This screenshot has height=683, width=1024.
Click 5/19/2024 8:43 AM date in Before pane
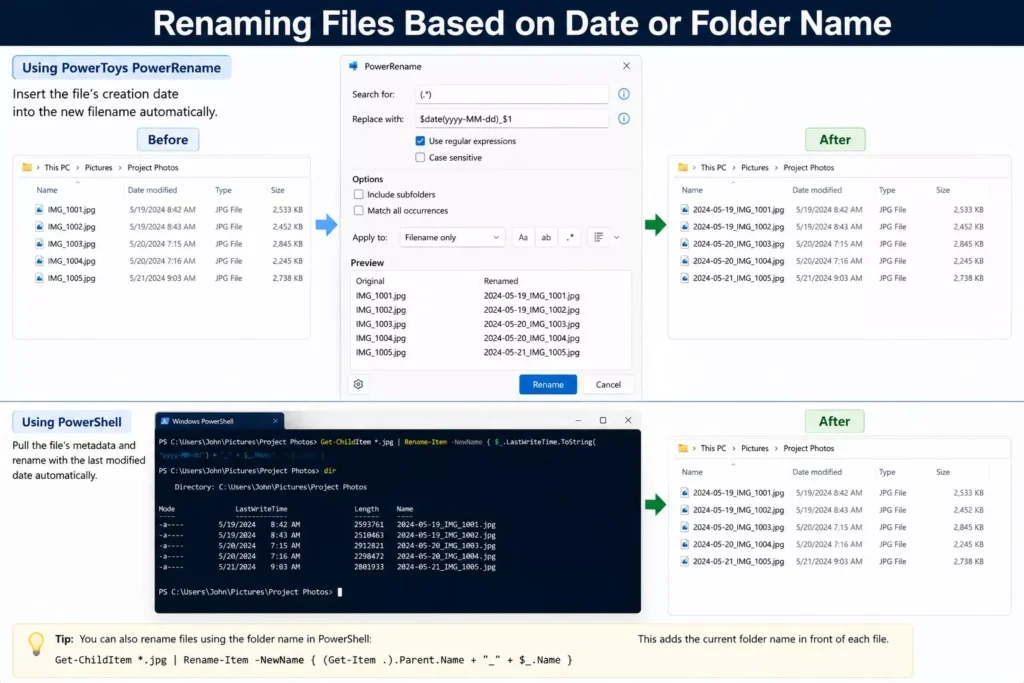(162, 227)
